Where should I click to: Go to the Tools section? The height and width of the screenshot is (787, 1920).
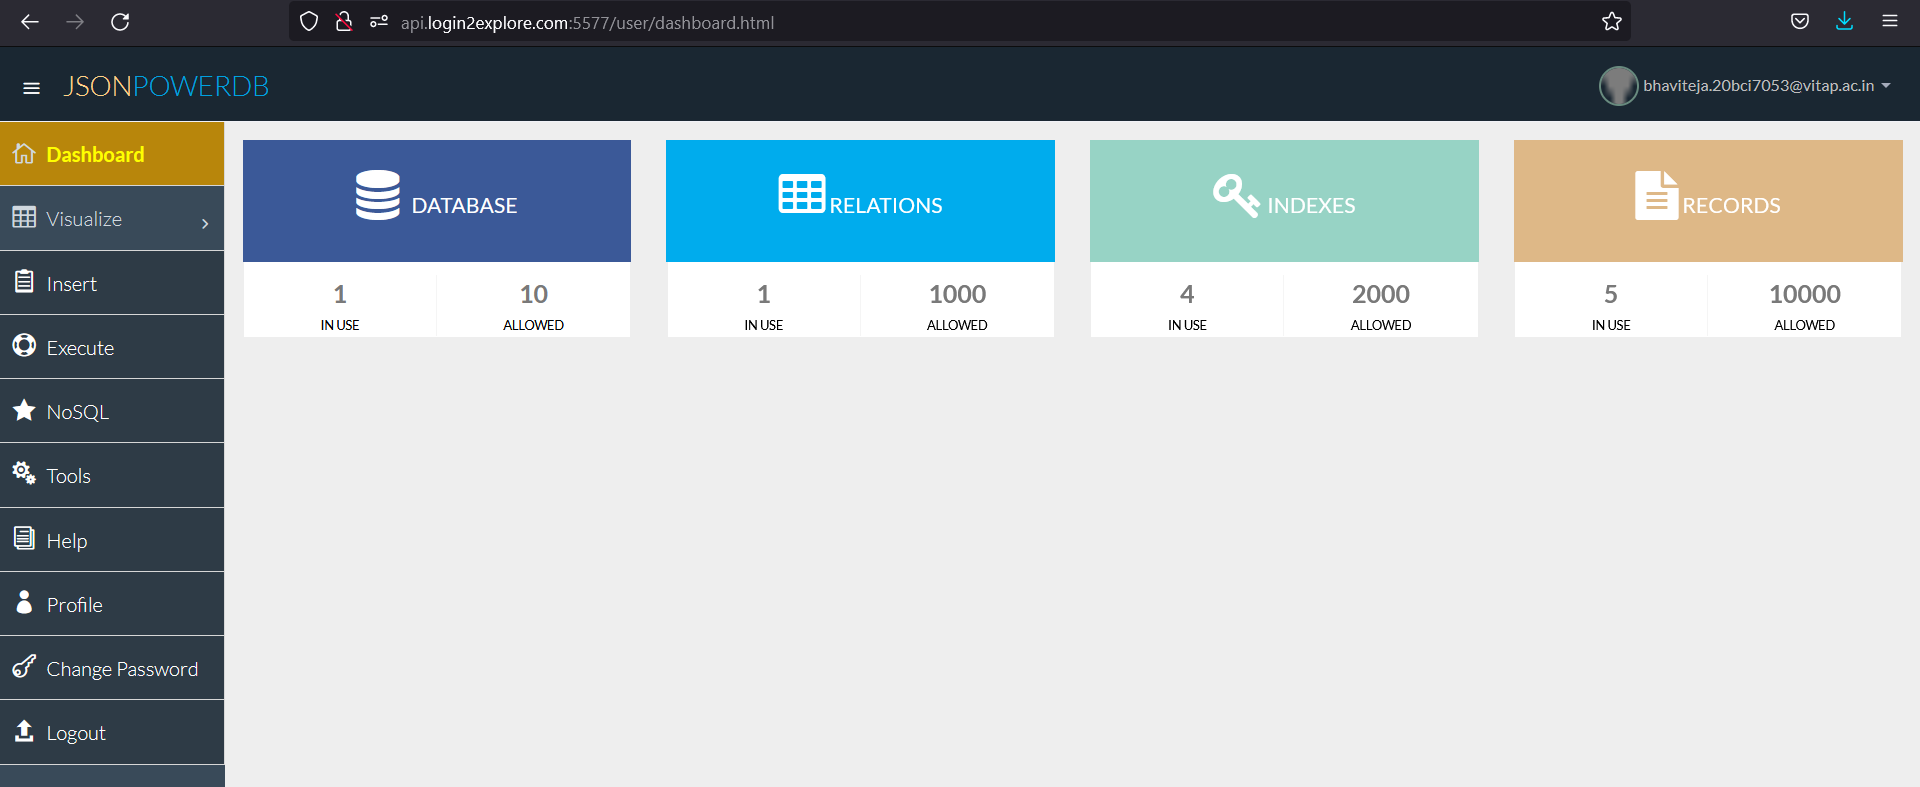coord(112,475)
